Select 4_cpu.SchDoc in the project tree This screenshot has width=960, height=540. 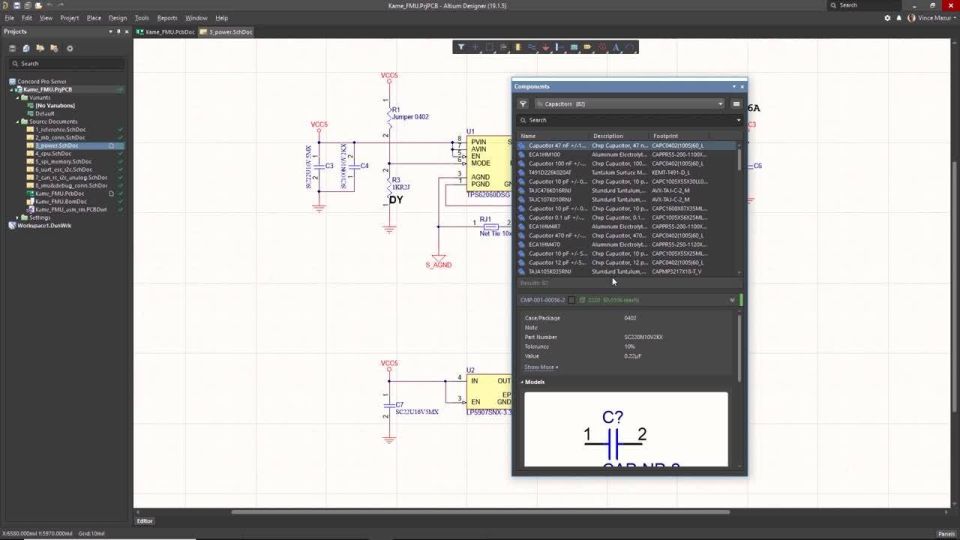[x=53, y=154]
